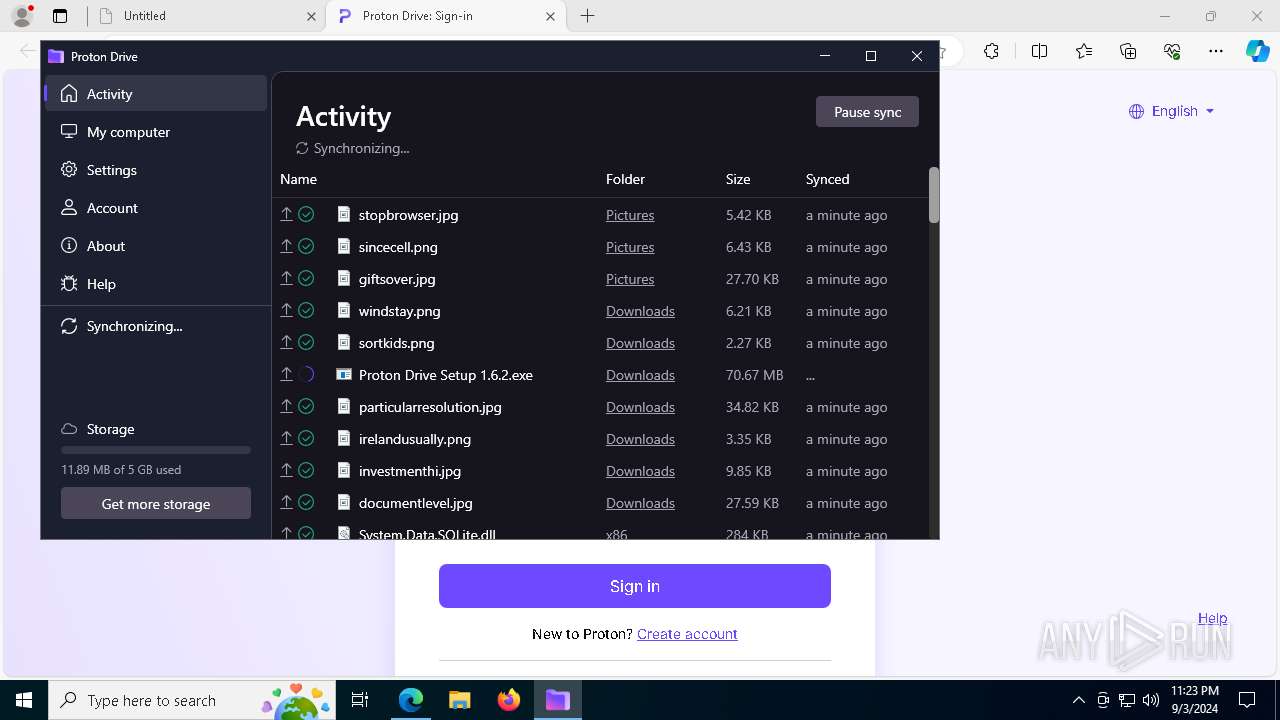
Task: Click the windstay.png file icon
Action: click(x=344, y=310)
